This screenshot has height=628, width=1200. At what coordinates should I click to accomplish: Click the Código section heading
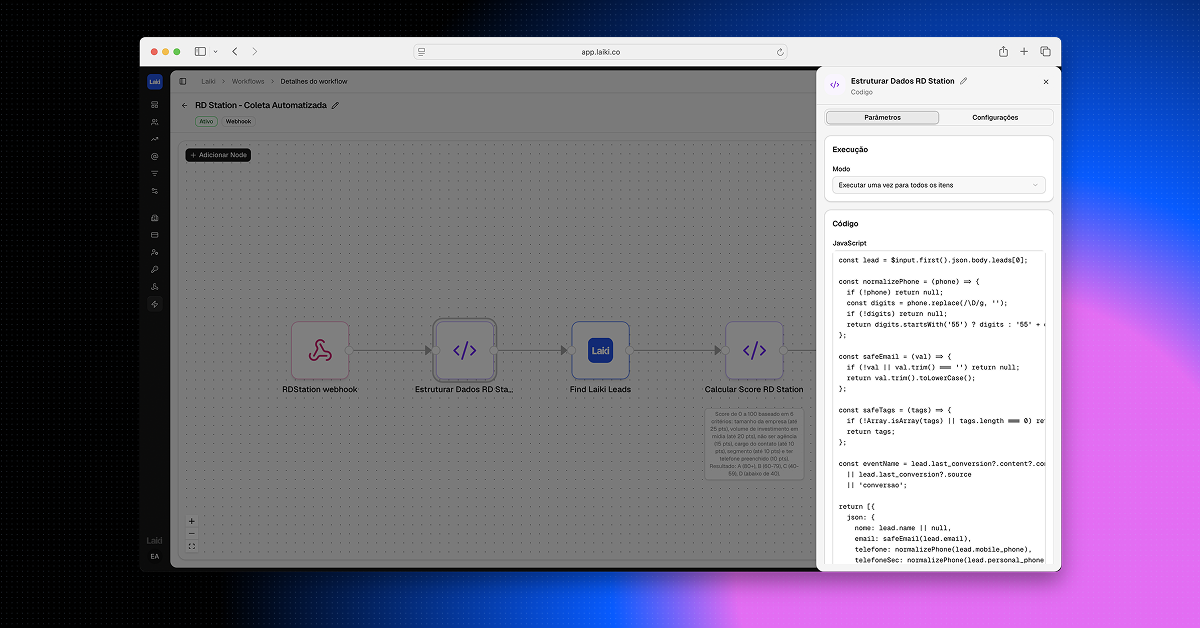point(846,224)
